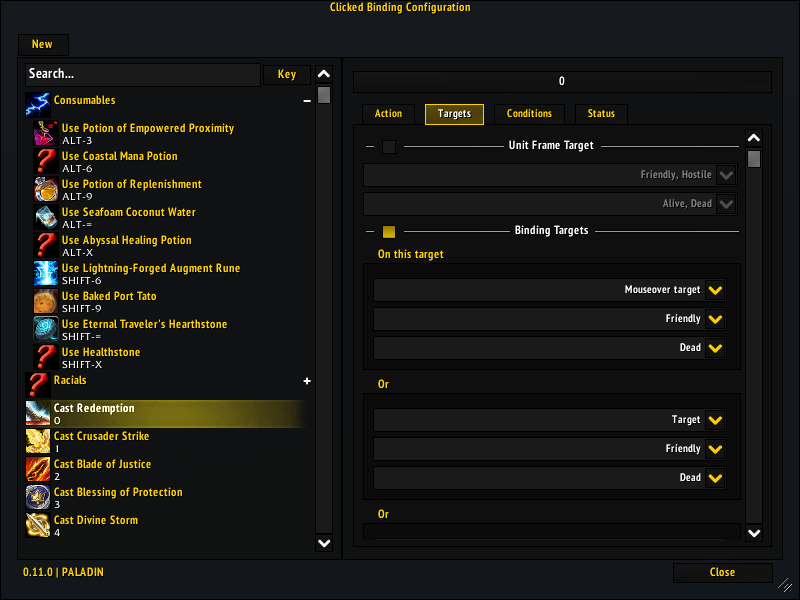Open the Mouseover target dropdown
The image size is (800, 600).
(715, 291)
